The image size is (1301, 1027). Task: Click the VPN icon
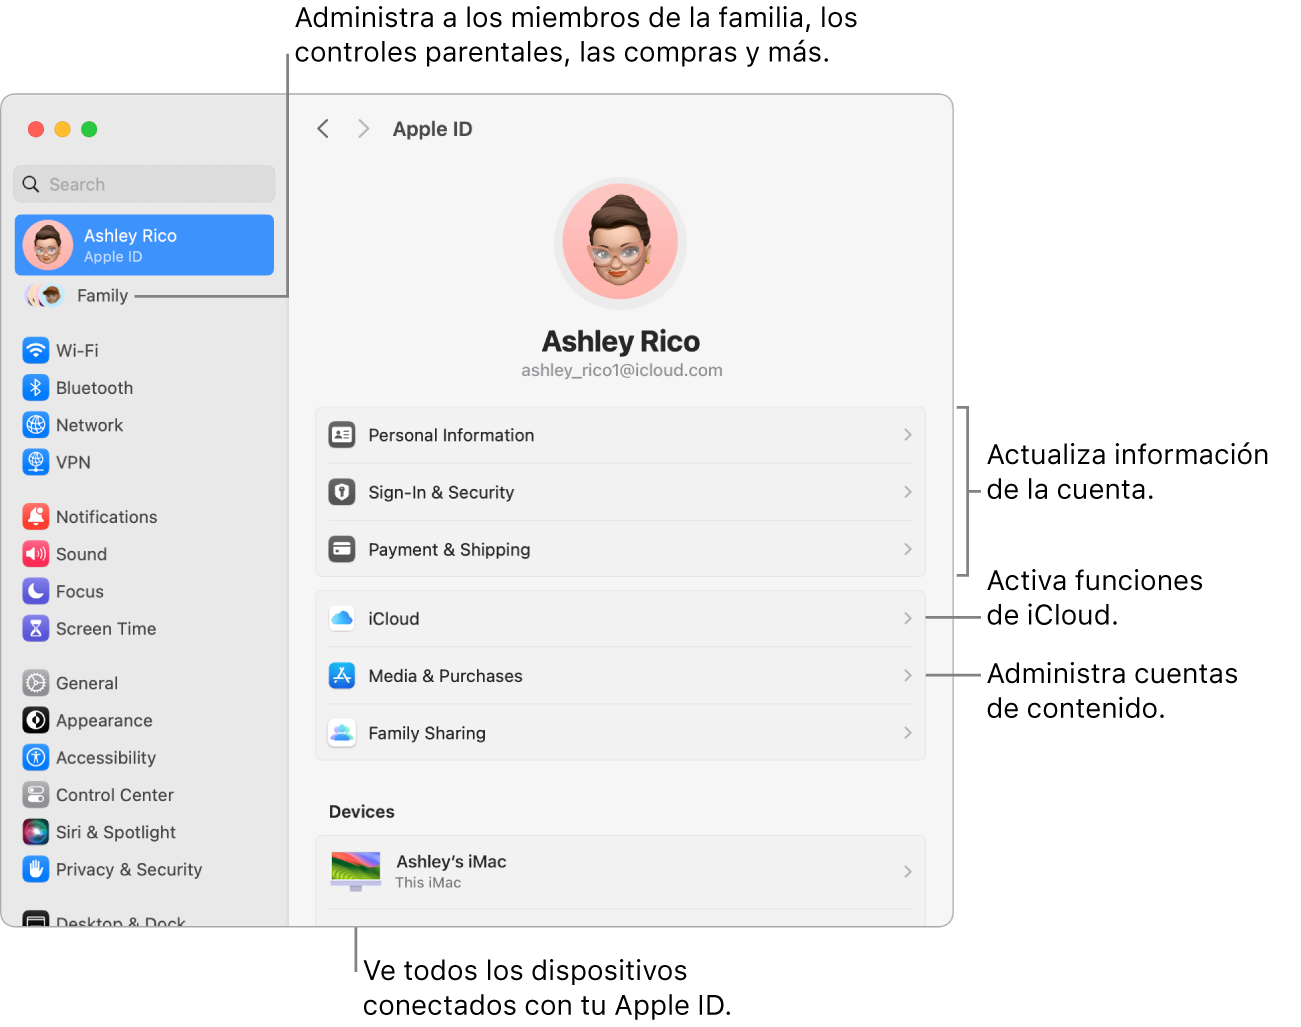pyautogui.click(x=36, y=462)
